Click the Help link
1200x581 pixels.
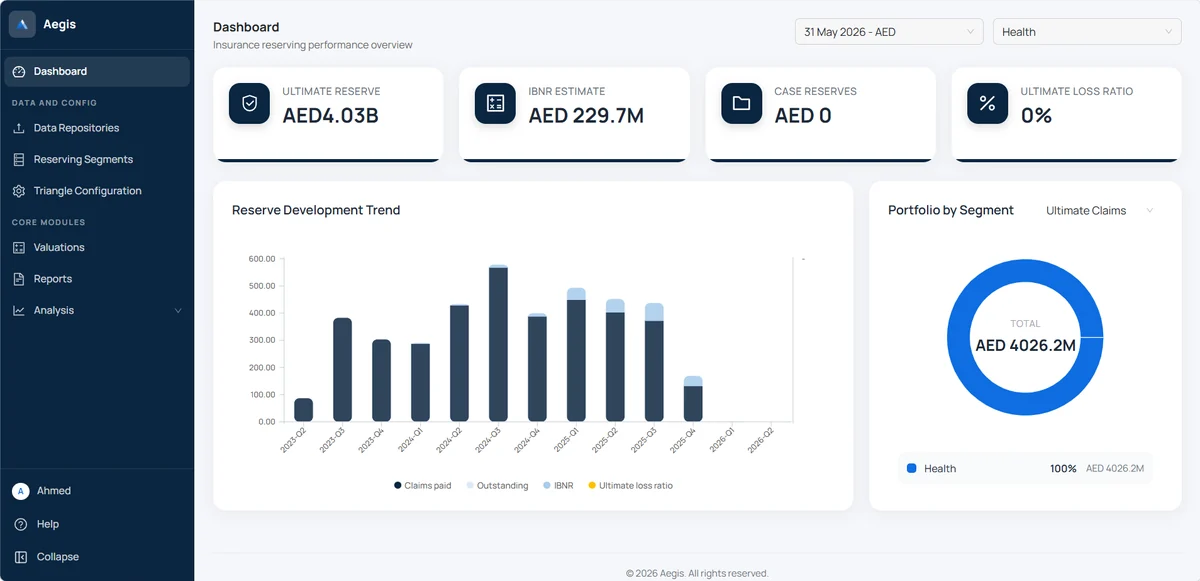point(48,524)
